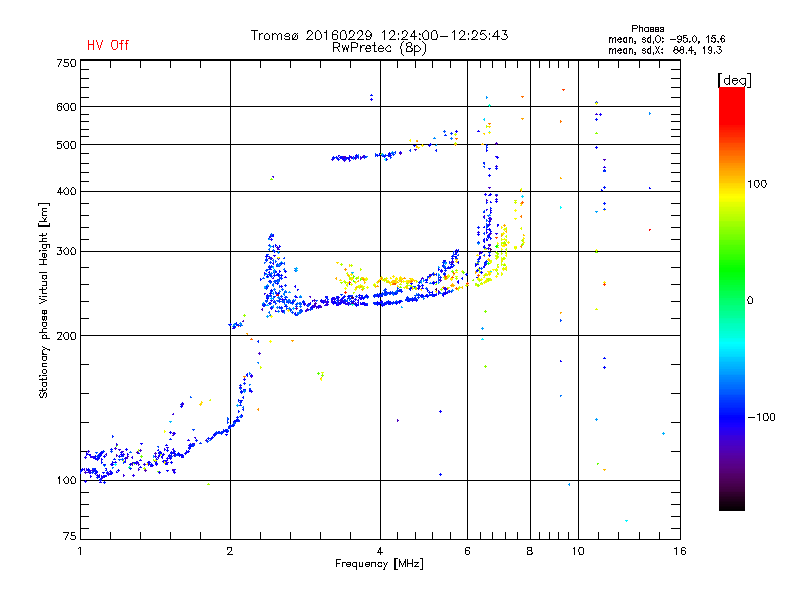Viewport: 800px width, 600px height.
Task: Click the 'Stationary phase Virtual Height [km]' y-axis label
Action: (44, 300)
